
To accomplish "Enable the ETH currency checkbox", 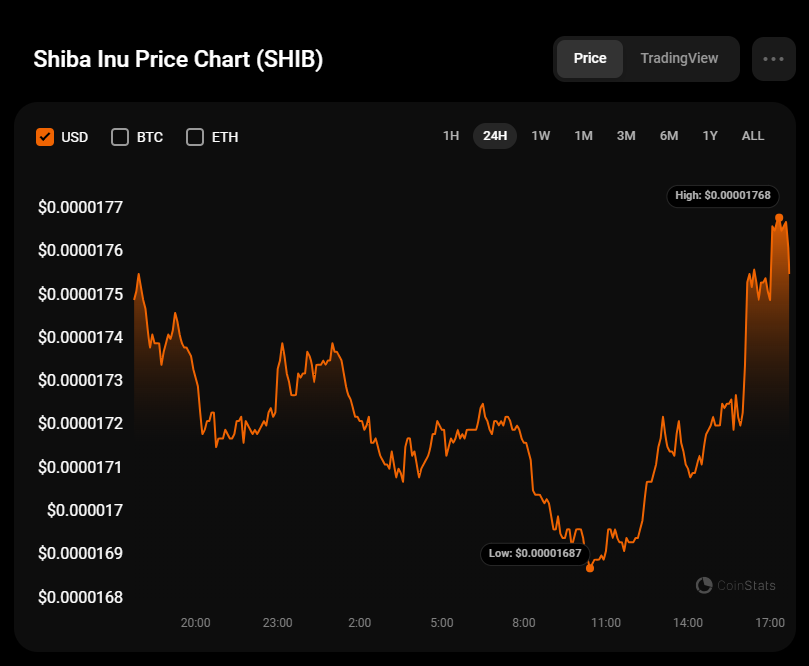I will 195,137.
